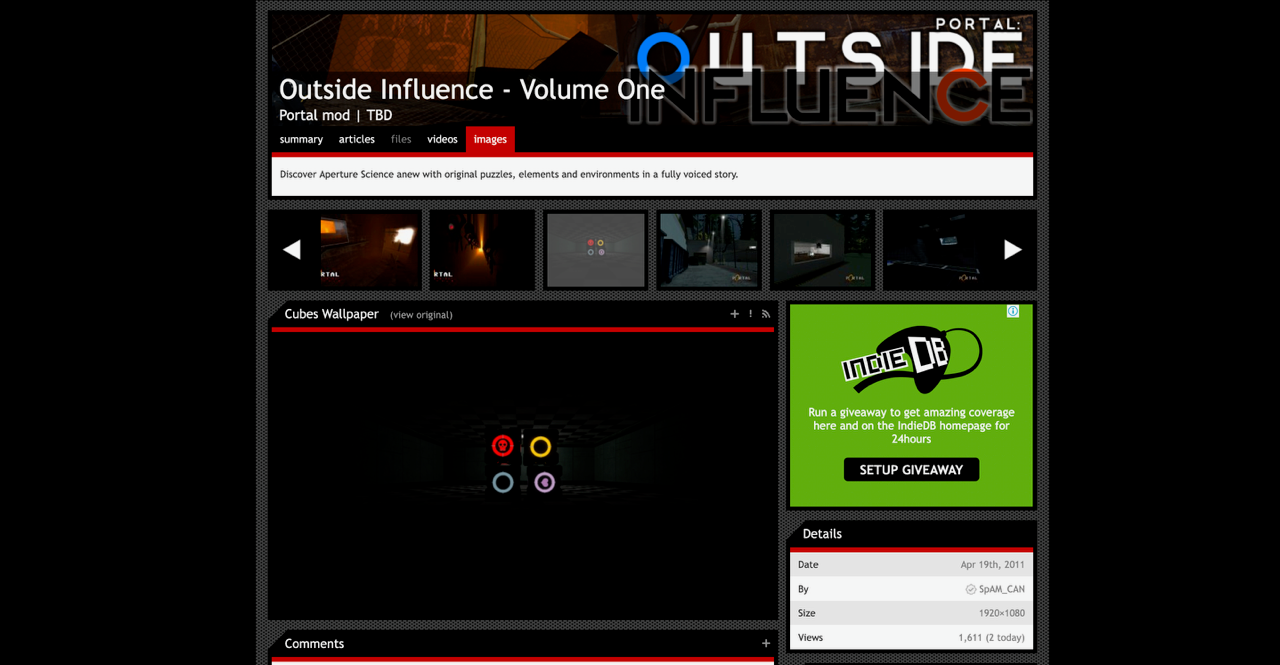Click the SETUP GIVEAWAY button
The height and width of the screenshot is (665, 1280).
click(x=911, y=469)
